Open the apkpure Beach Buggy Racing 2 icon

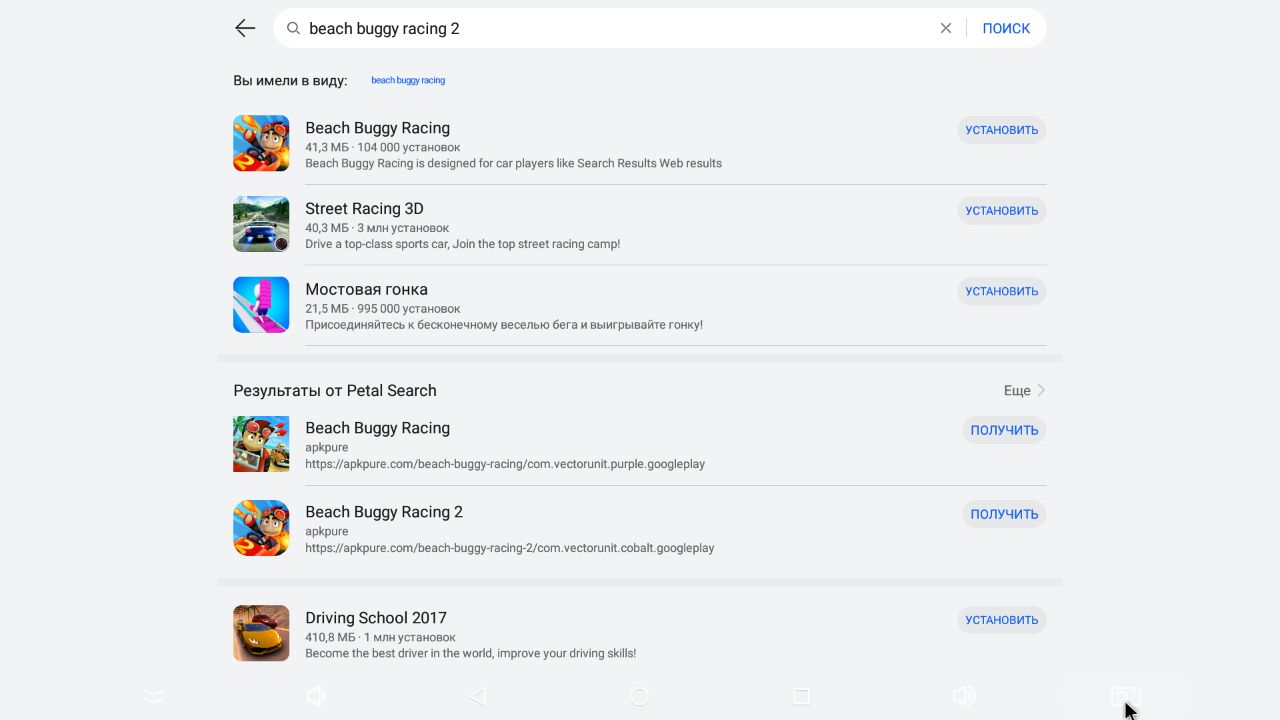point(261,528)
